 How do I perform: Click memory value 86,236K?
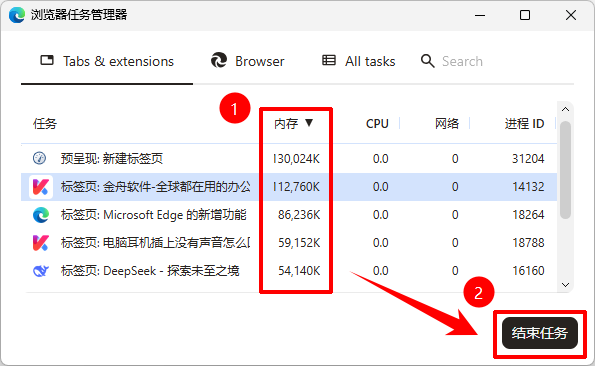299,215
